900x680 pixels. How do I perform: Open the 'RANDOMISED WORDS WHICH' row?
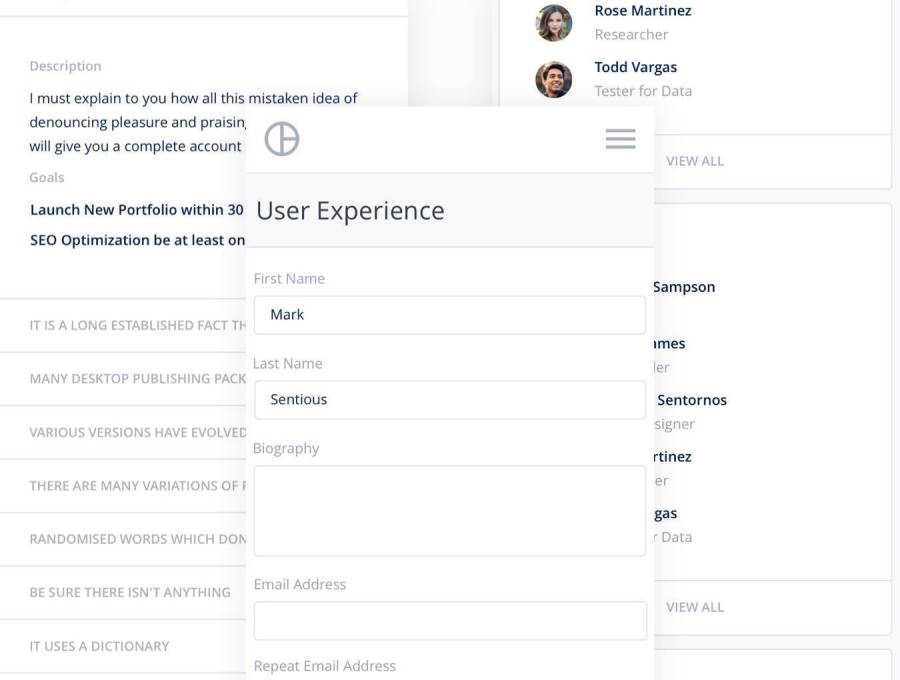click(x=123, y=539)
